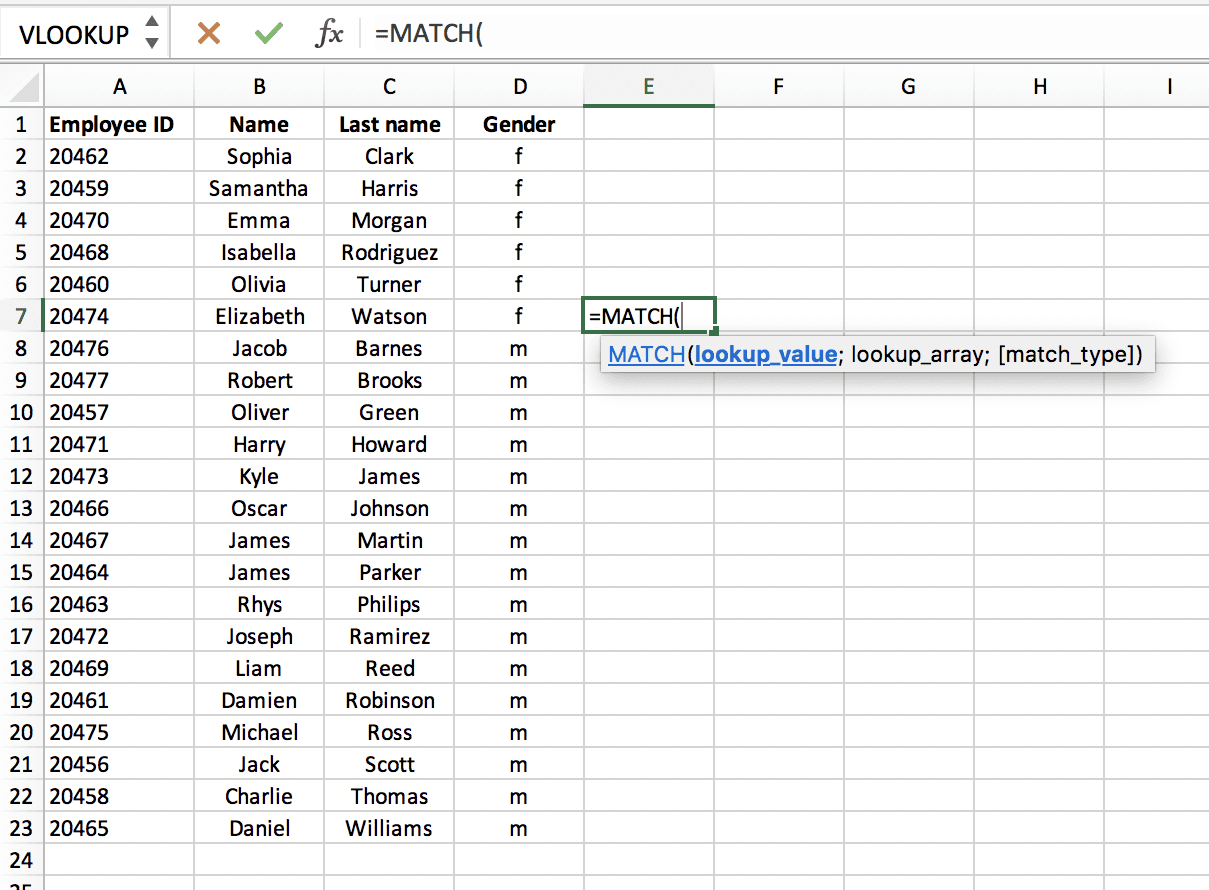This screenshot has width=1209, height=890.
Task: Click the Select All corner above row 1
Action: [x=20, y=87]
